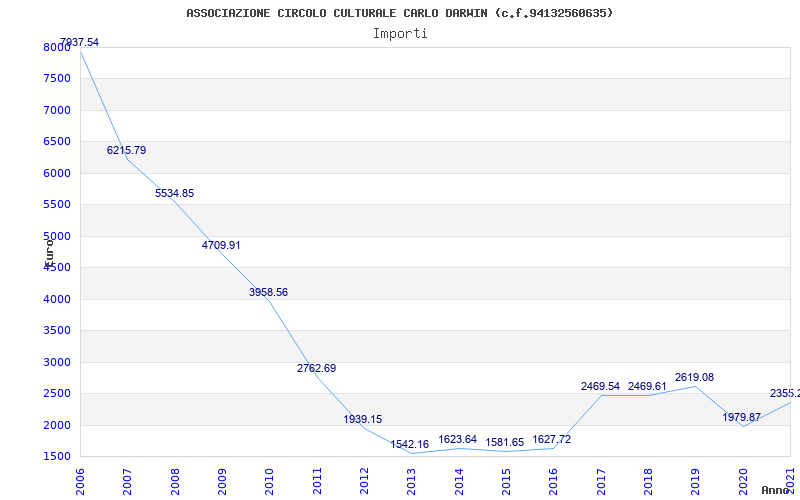Click data label 2619.08
800x500 pixels.
point(694,378)
